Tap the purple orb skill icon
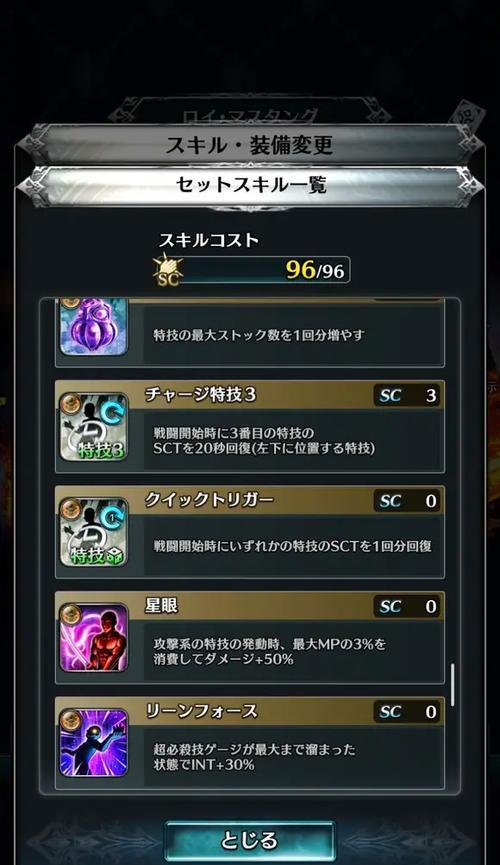Image resolution: width=500 pixels, height=865 pixels. click(x=94, y=327)
